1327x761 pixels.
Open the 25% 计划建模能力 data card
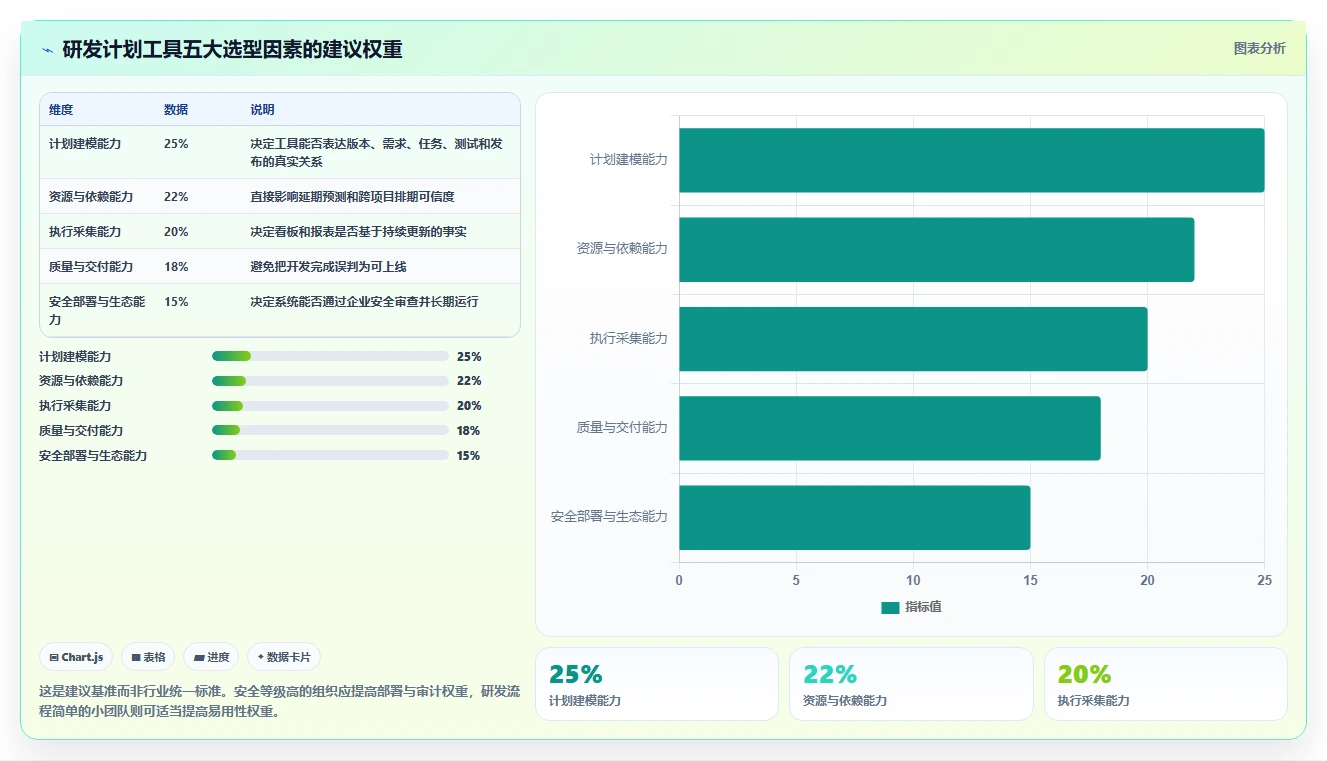[657, 684]
